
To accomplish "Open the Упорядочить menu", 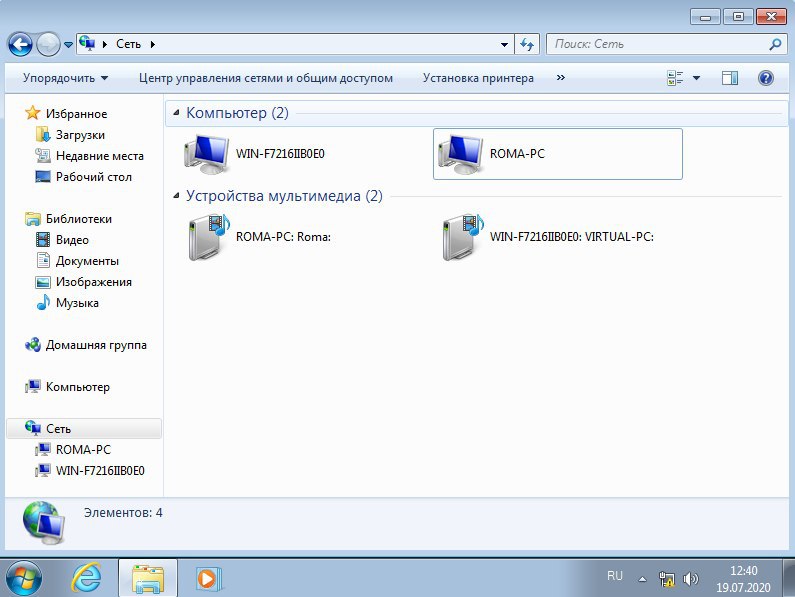I will [65, 78].
